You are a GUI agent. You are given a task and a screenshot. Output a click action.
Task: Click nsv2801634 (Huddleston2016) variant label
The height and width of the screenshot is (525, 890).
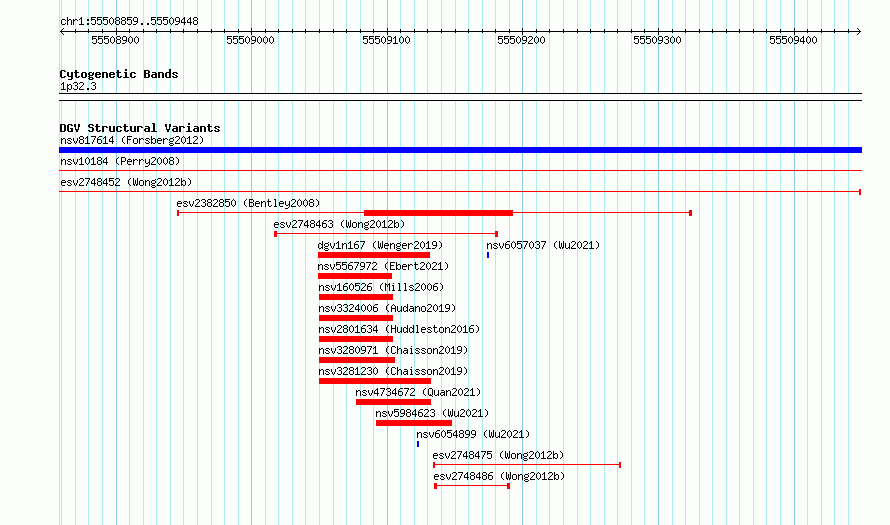click(x=399, y=329)
